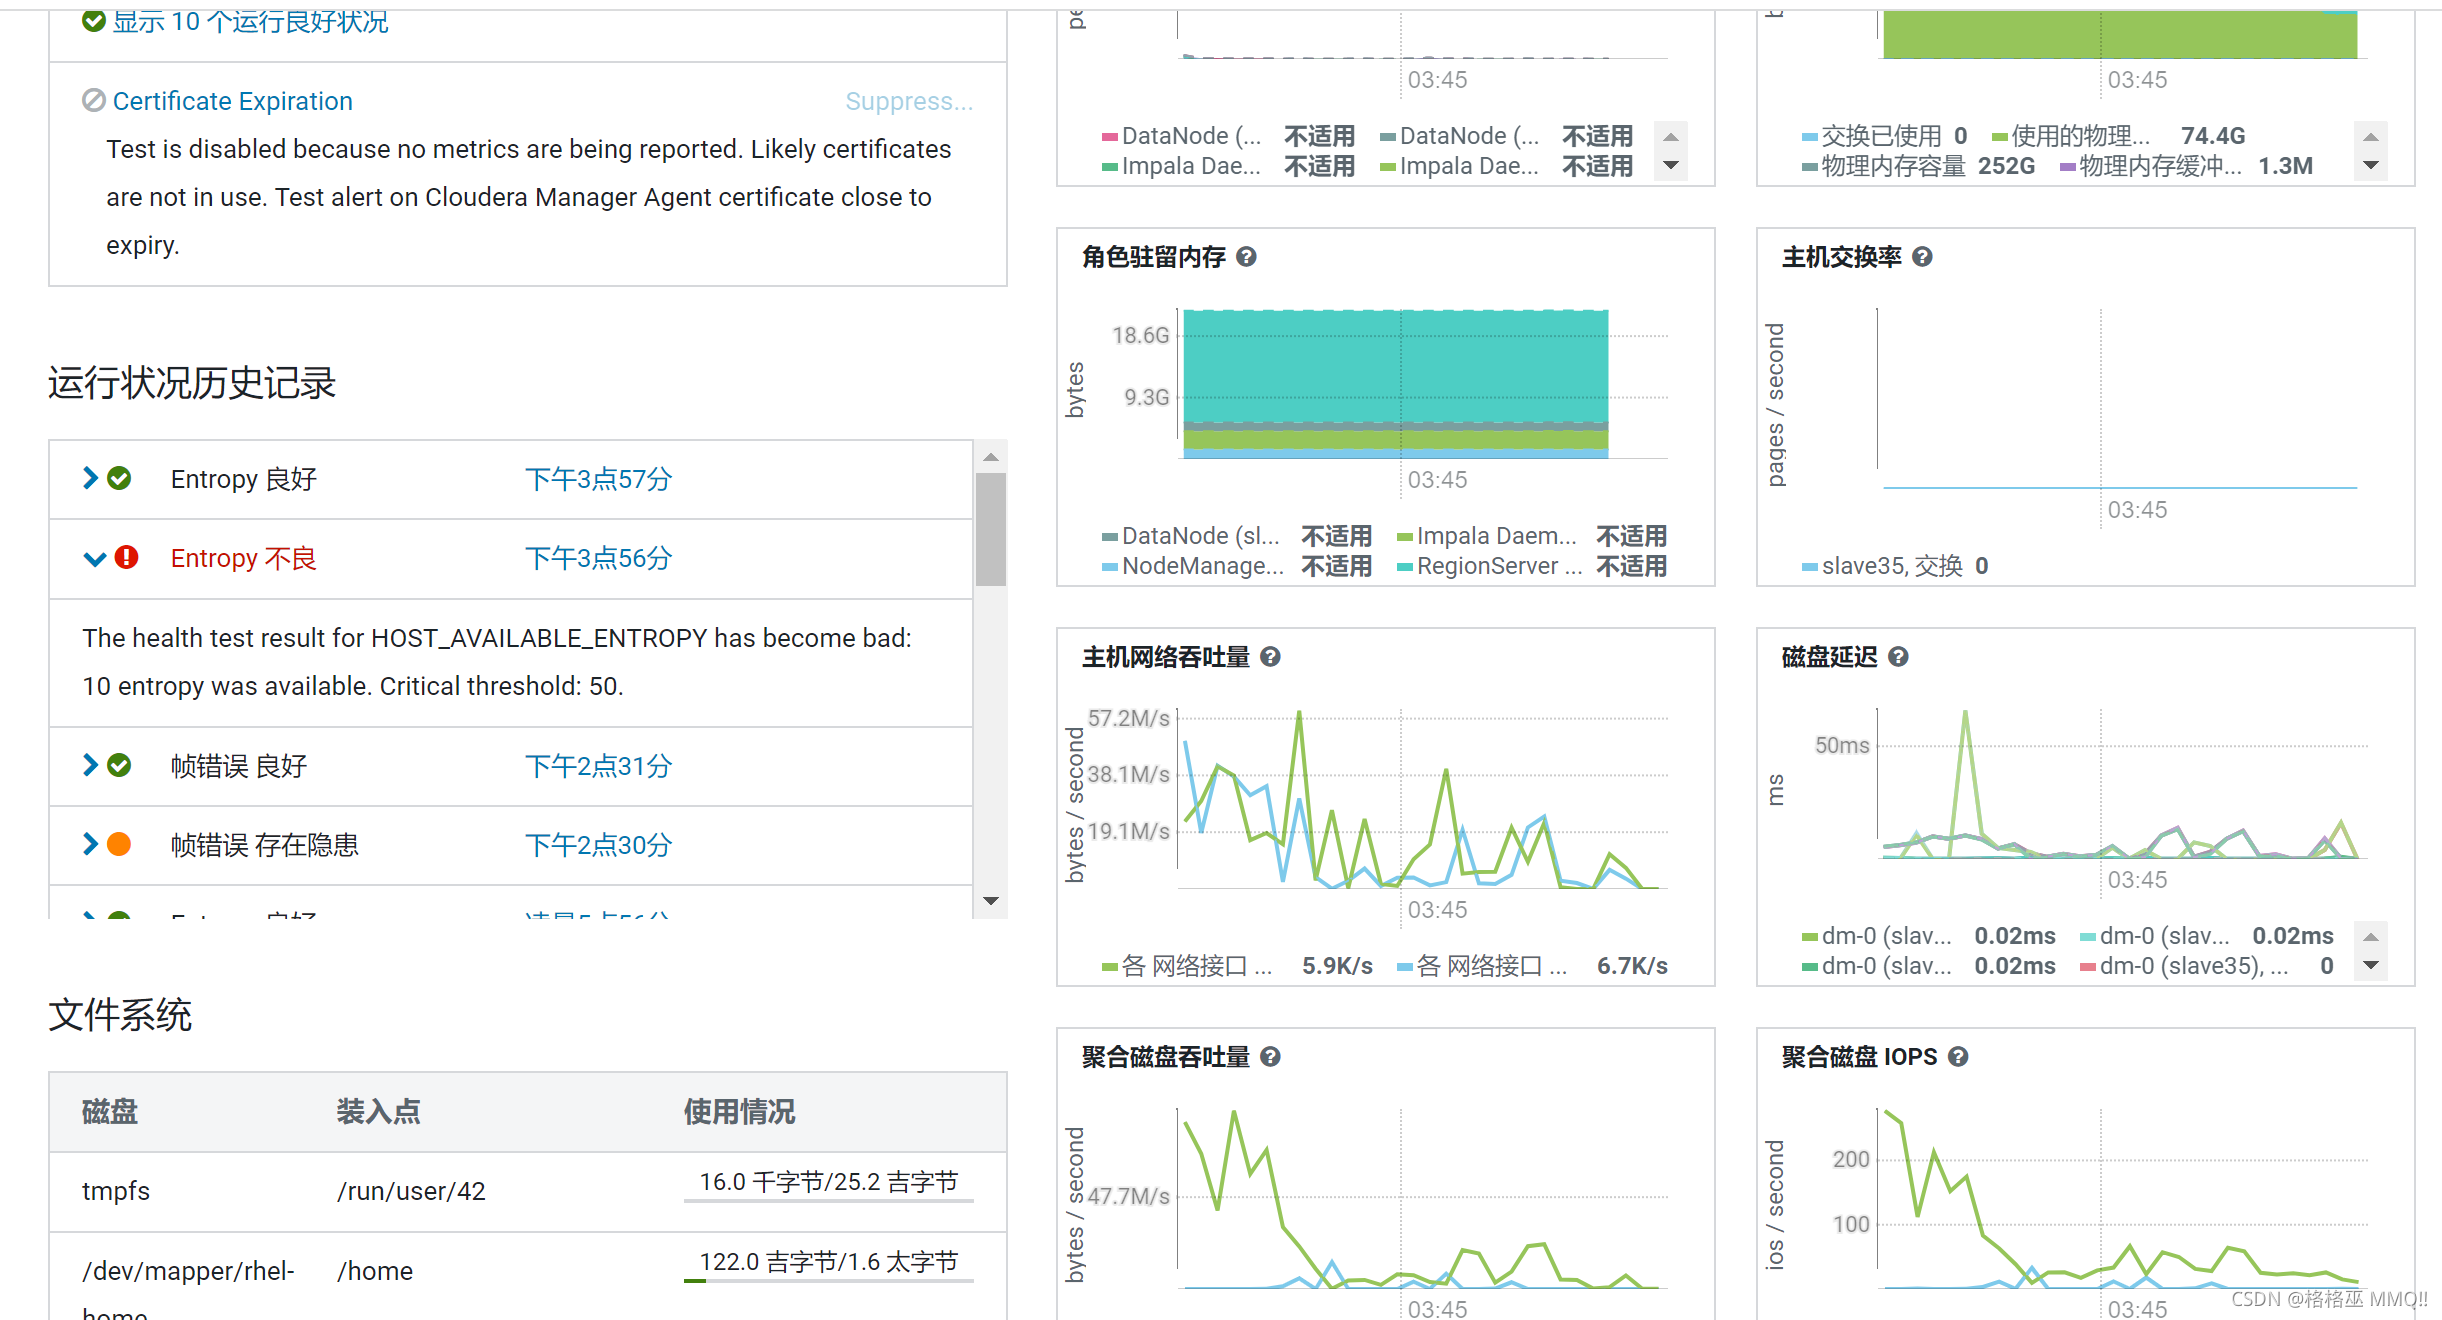Click green check icon on 帧错误 良好 row
This screenshot has height=1320, width=2442.
point(119,766)
